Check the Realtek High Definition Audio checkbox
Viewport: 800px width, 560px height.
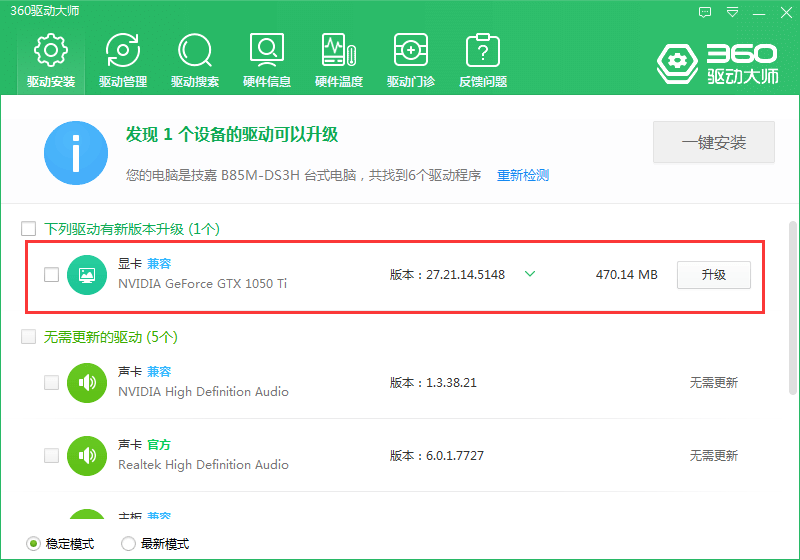(x=52, y=455)
